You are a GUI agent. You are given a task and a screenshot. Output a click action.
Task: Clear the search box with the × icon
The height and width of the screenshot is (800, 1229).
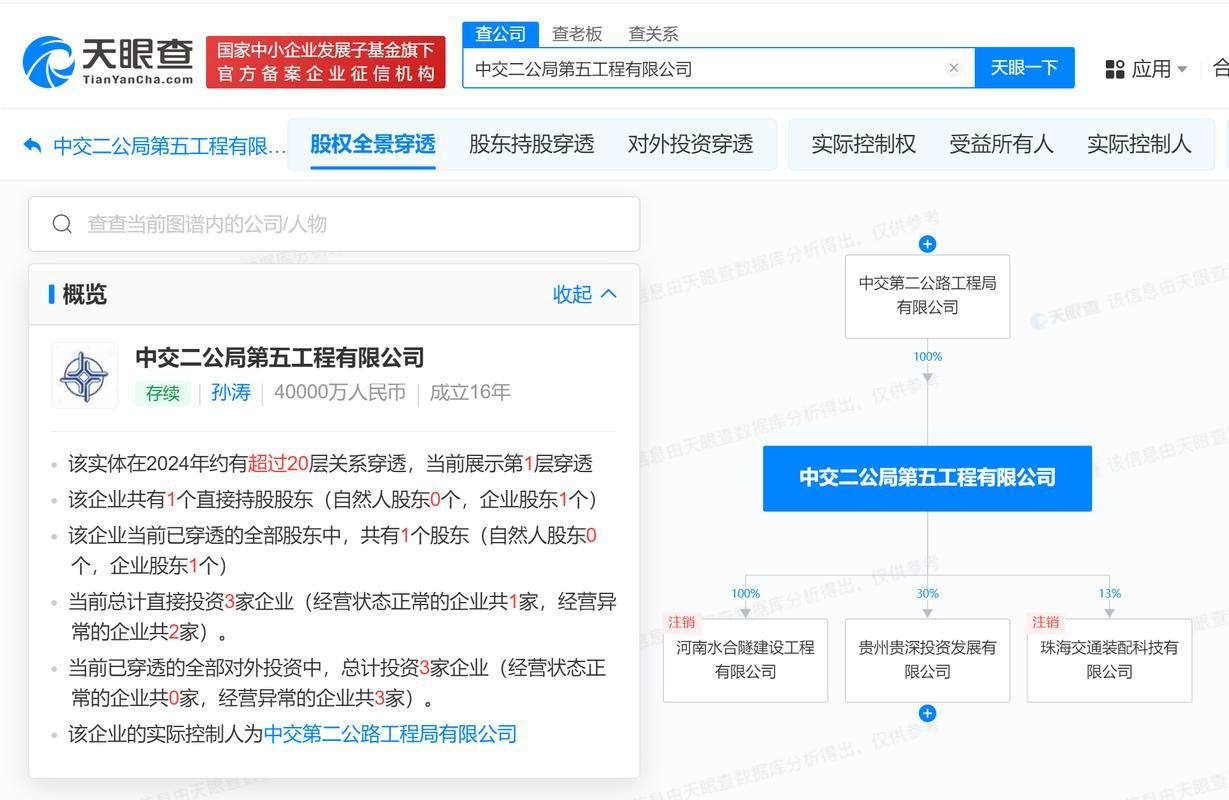tap(953, 67)
